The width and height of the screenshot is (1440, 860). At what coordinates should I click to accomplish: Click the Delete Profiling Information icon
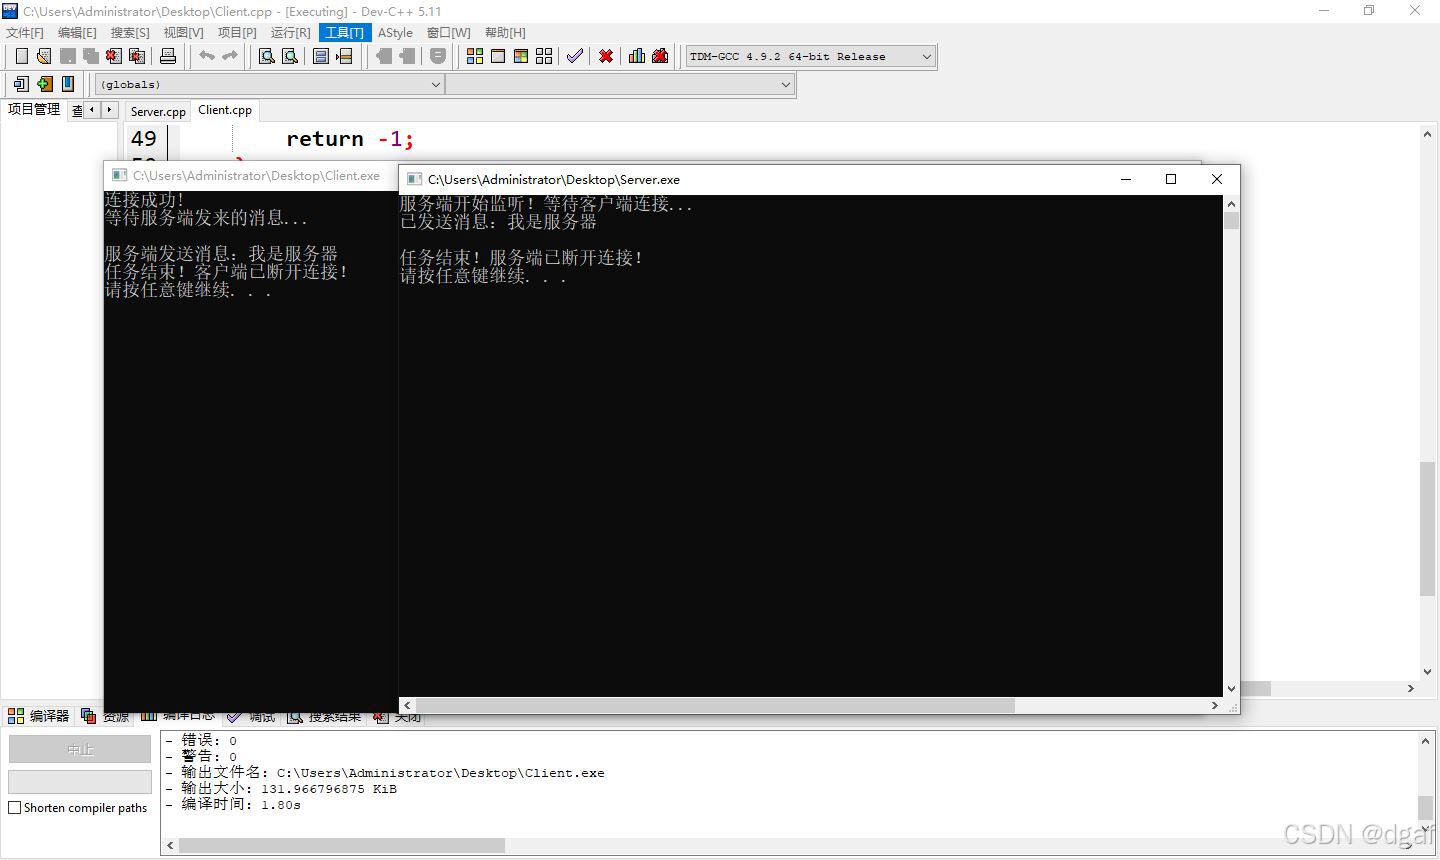click(660, 56)
